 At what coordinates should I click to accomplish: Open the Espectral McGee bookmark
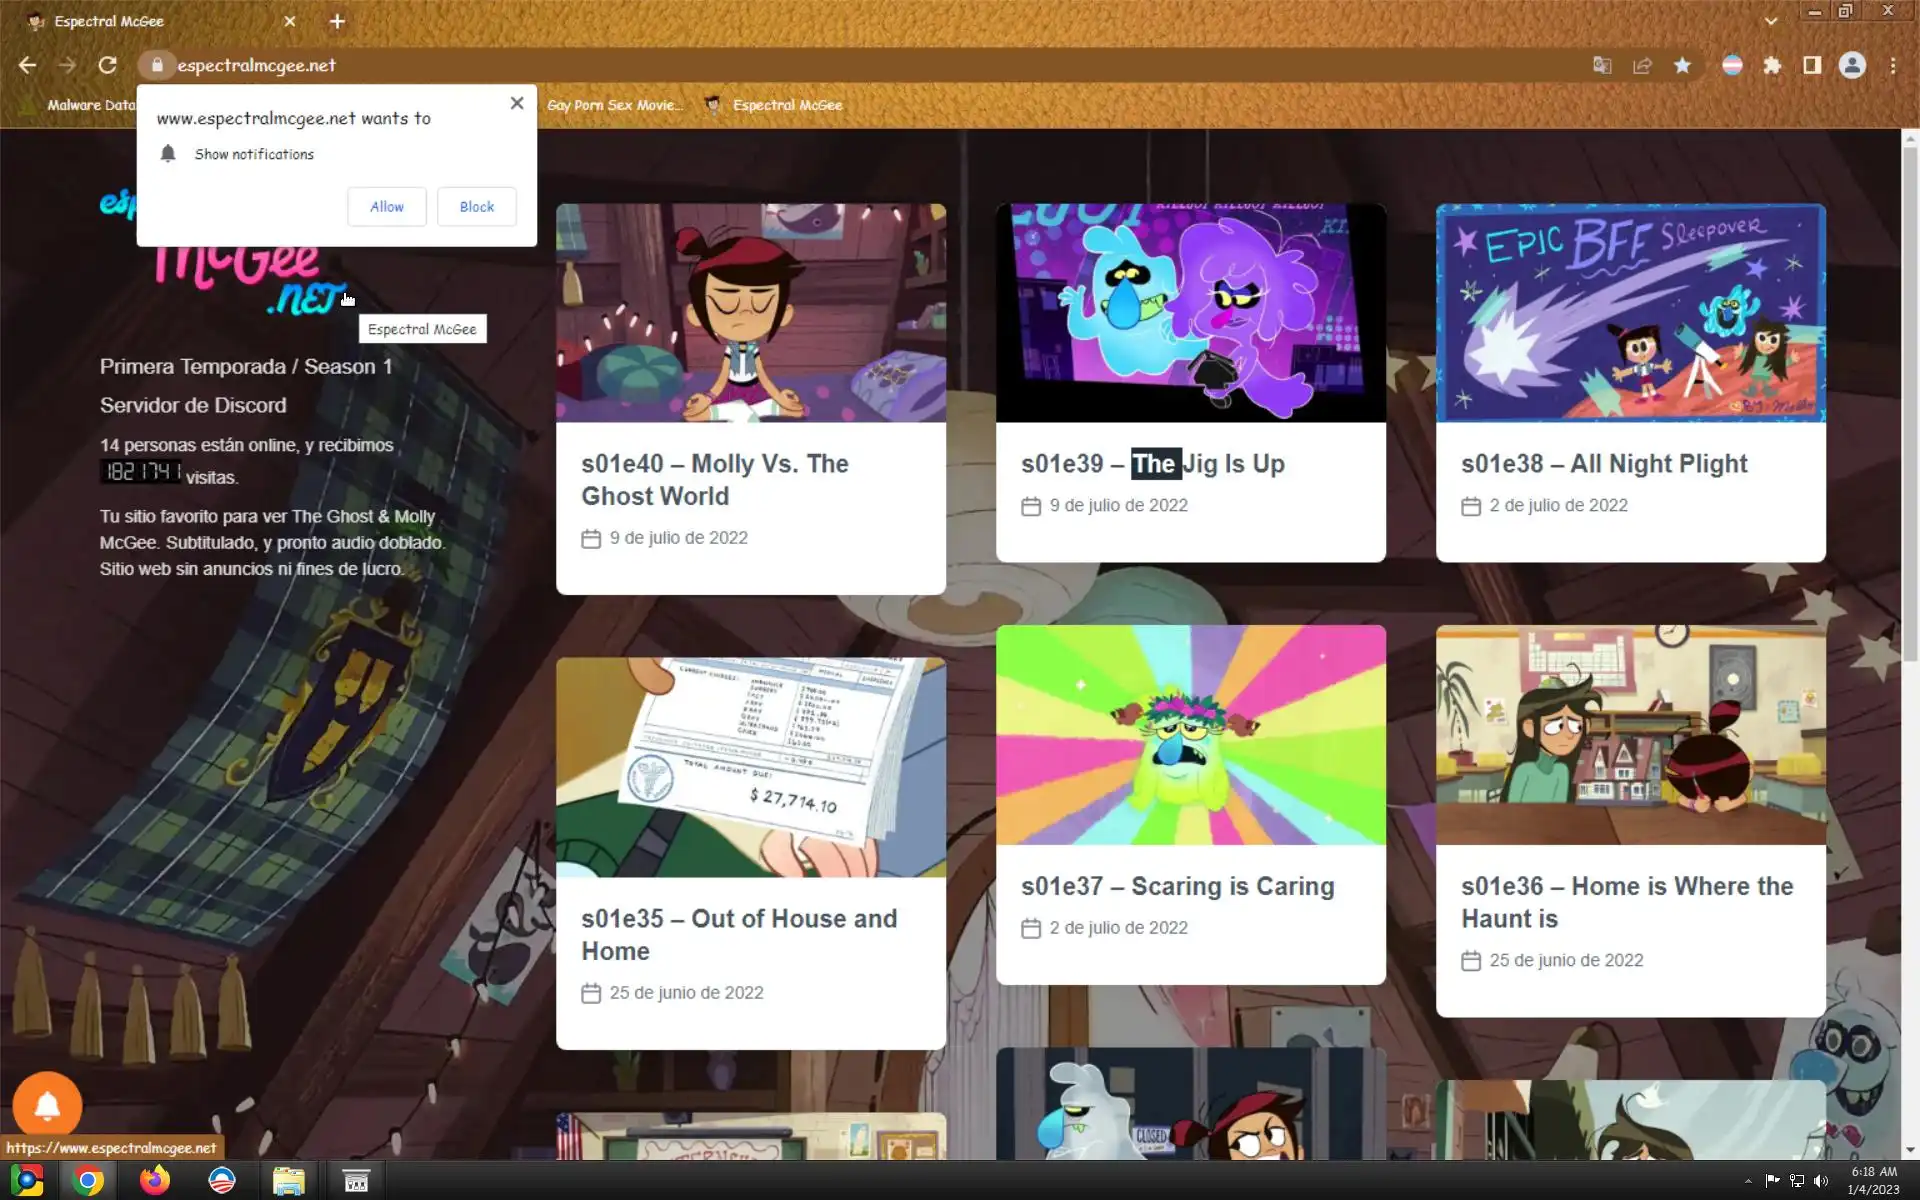coord(775,105)
